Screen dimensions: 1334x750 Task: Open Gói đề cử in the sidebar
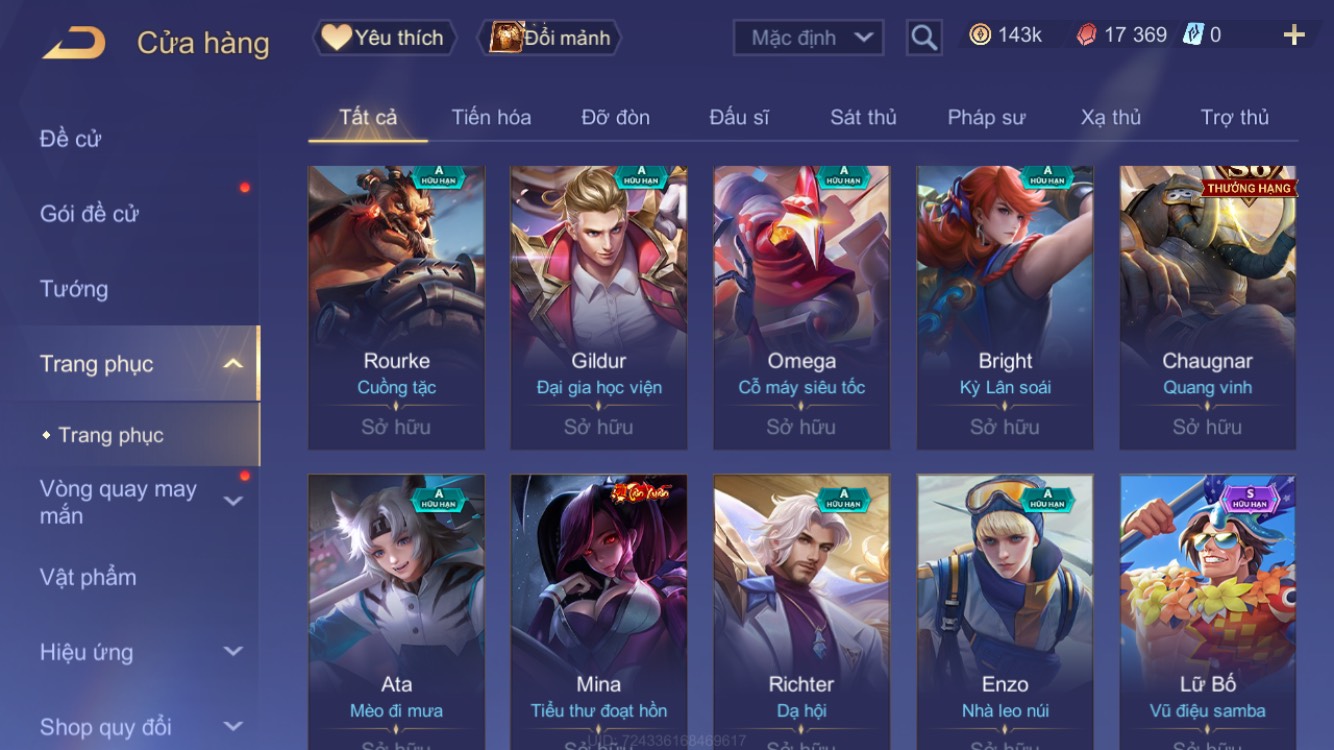(x=89, y=214)
